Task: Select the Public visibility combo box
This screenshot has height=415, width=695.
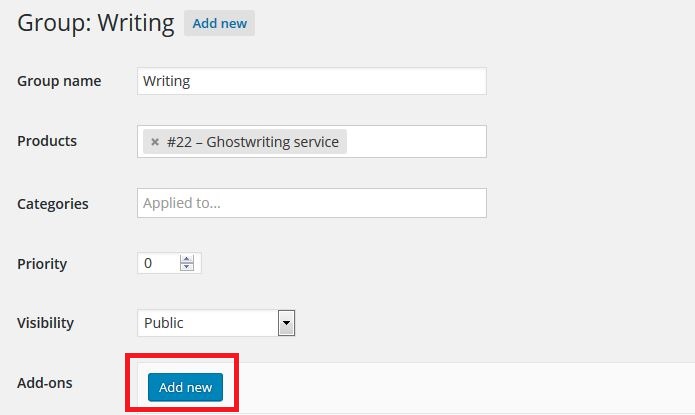Action: (x=216, y=323)
